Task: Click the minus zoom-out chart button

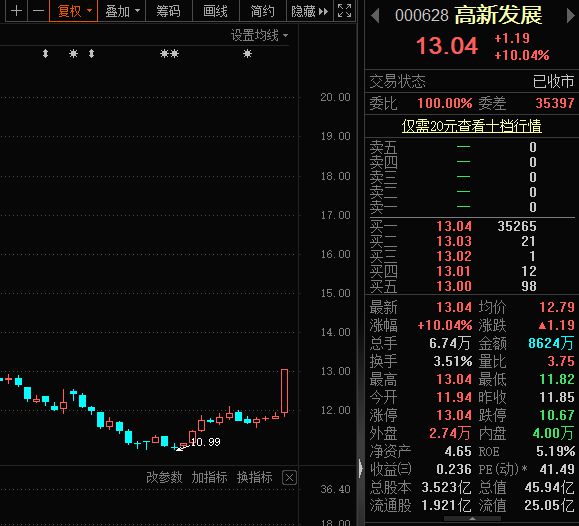Action: click(38, 11)
